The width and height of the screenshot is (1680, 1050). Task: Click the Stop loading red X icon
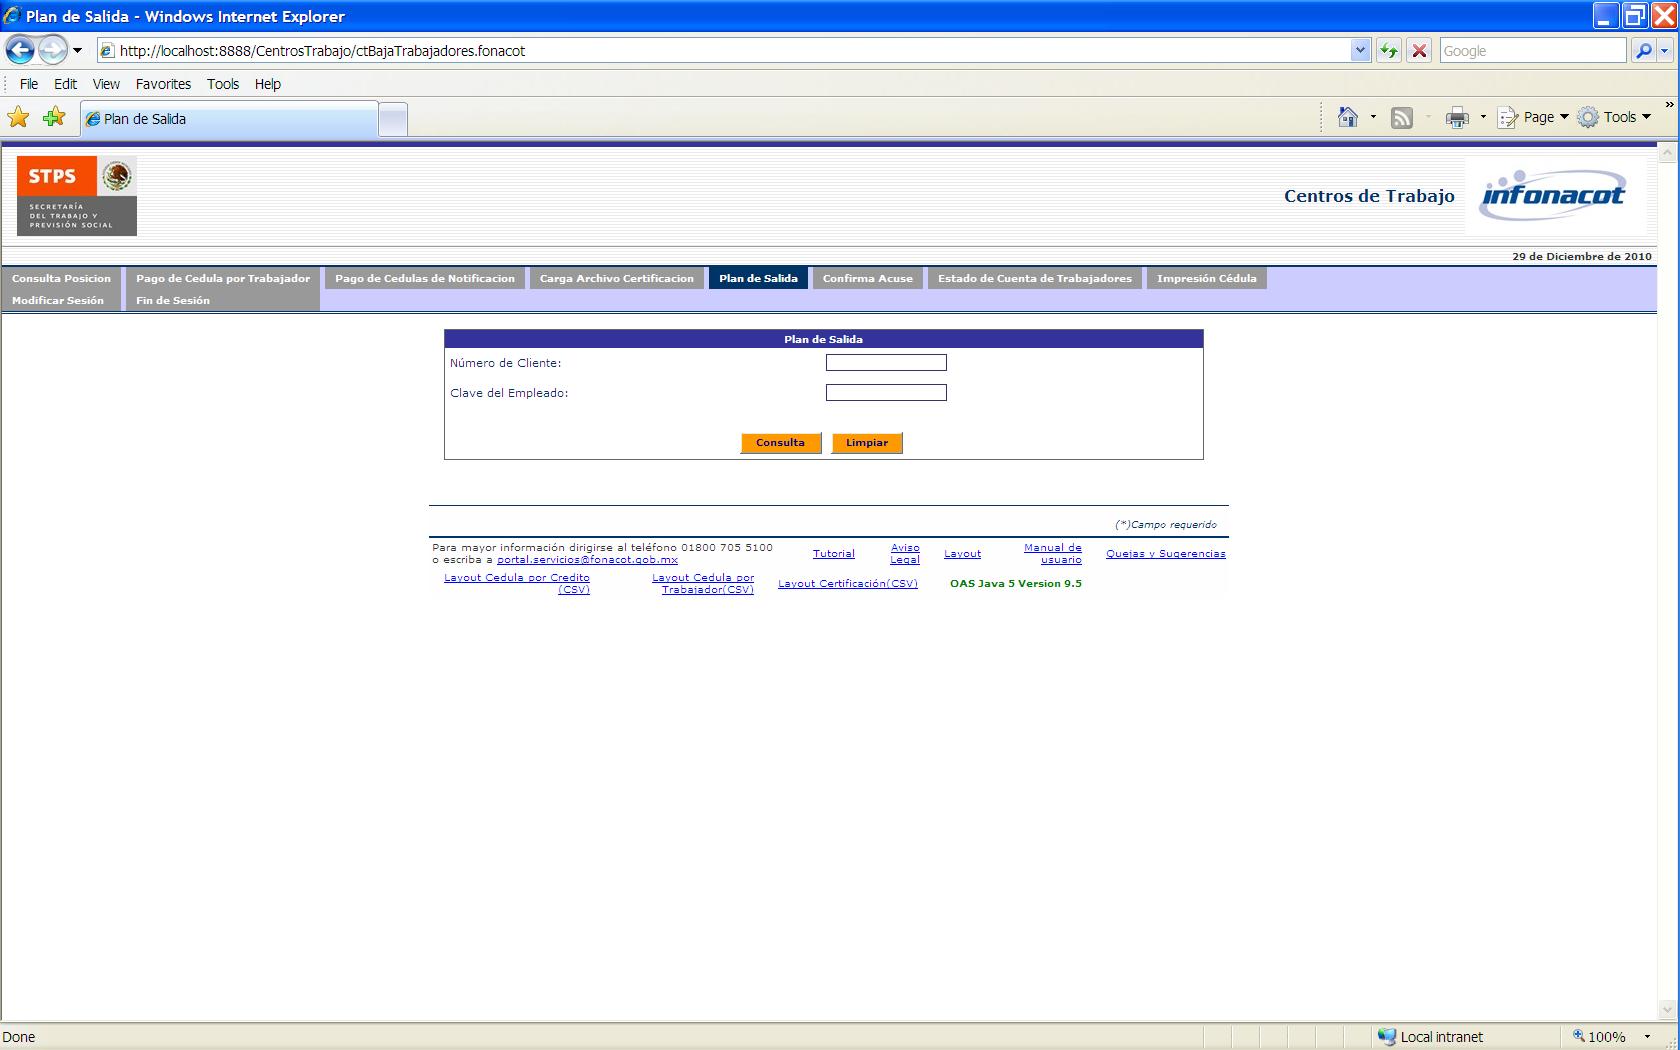1418,51
